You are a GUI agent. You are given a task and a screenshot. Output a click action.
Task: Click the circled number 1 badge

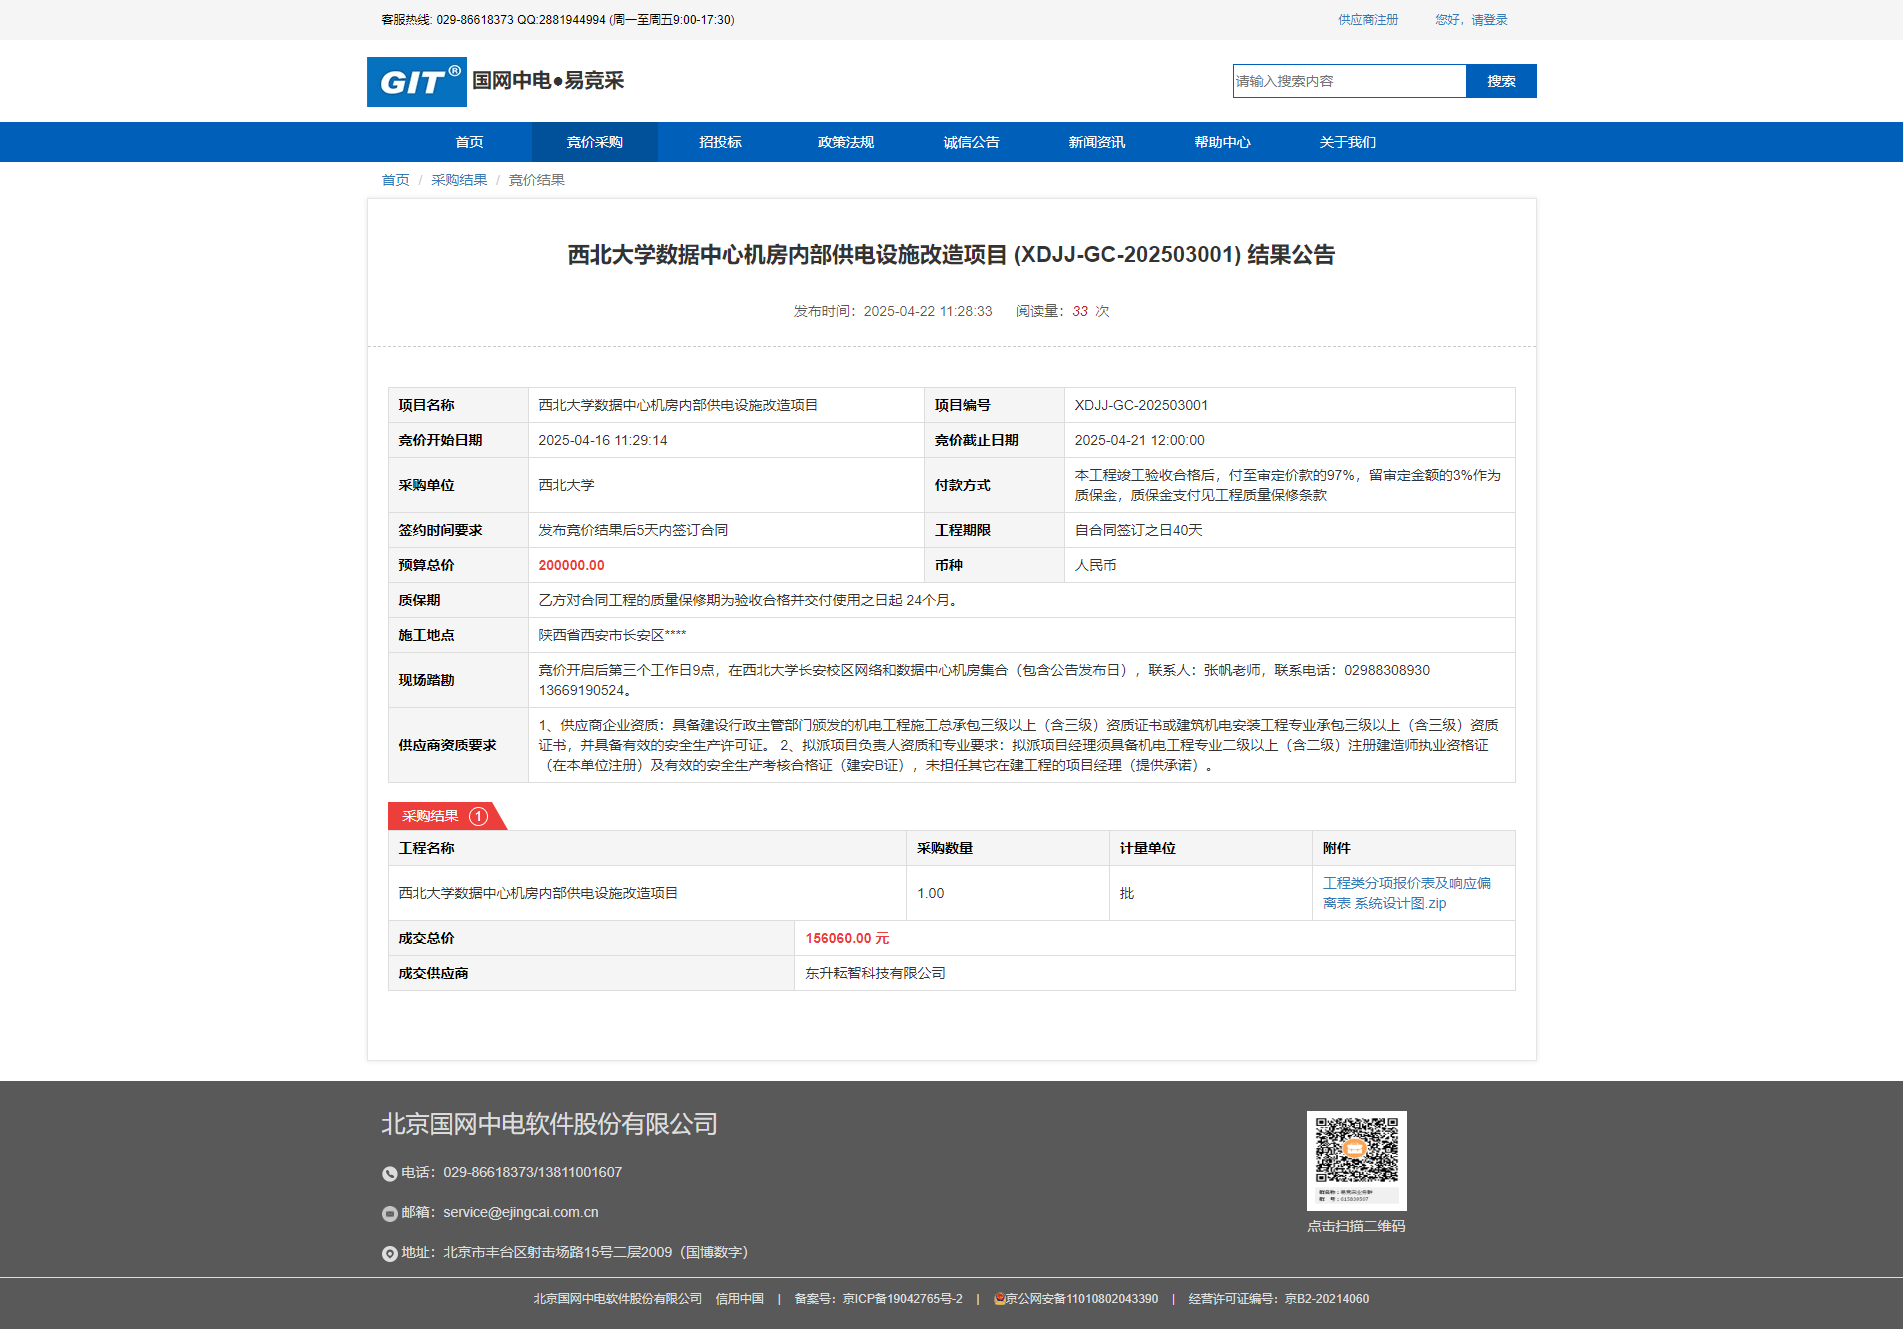[x=479, y=817]
